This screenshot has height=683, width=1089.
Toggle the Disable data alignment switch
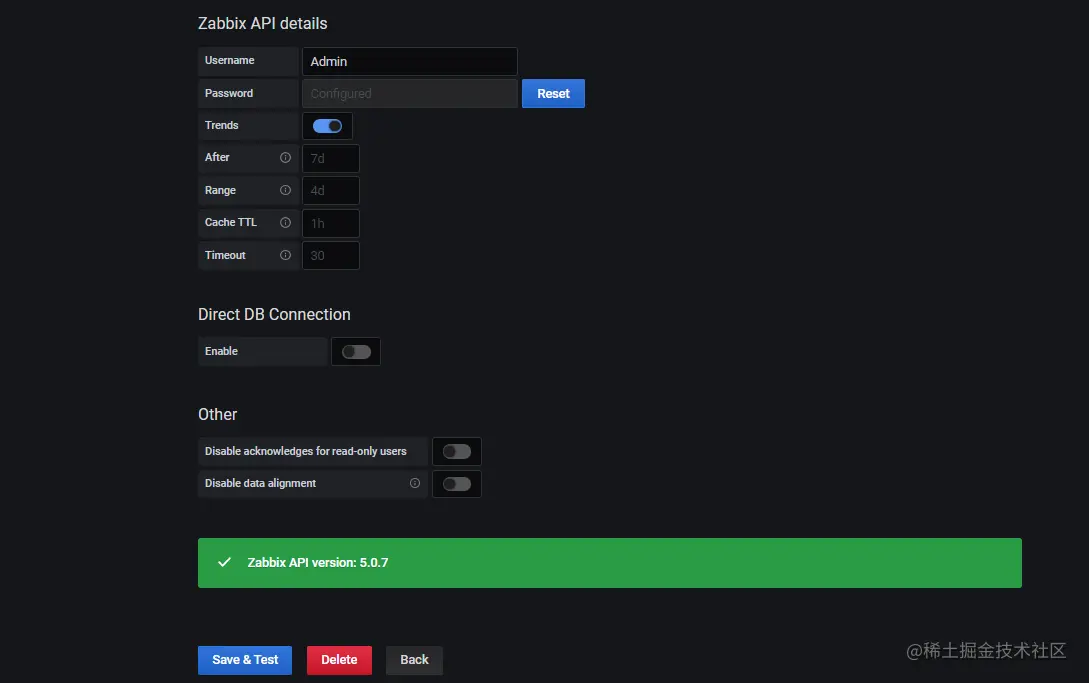tap(456, 484)
